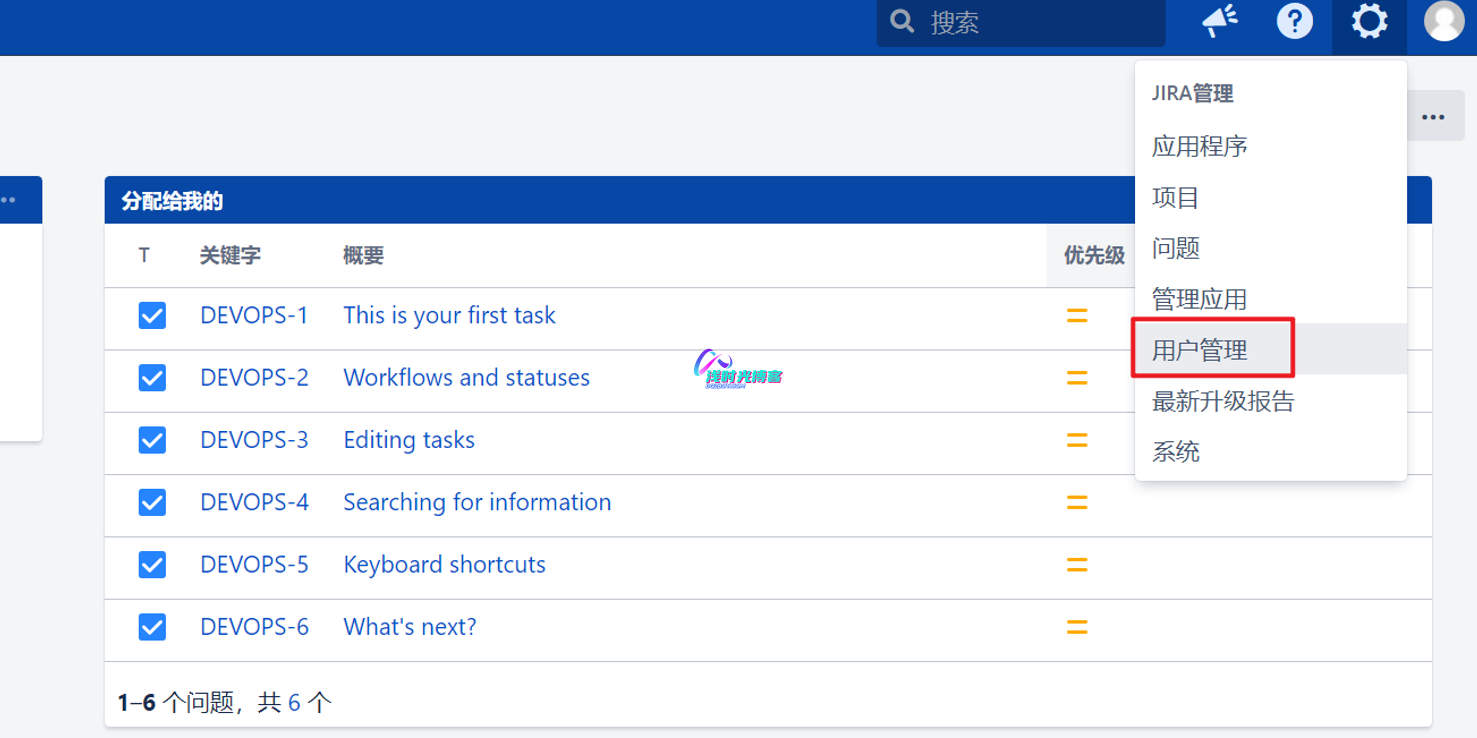Choose 应用程序 in JIRA管理 menu

pyautogui.click(x=1199, y=147)
